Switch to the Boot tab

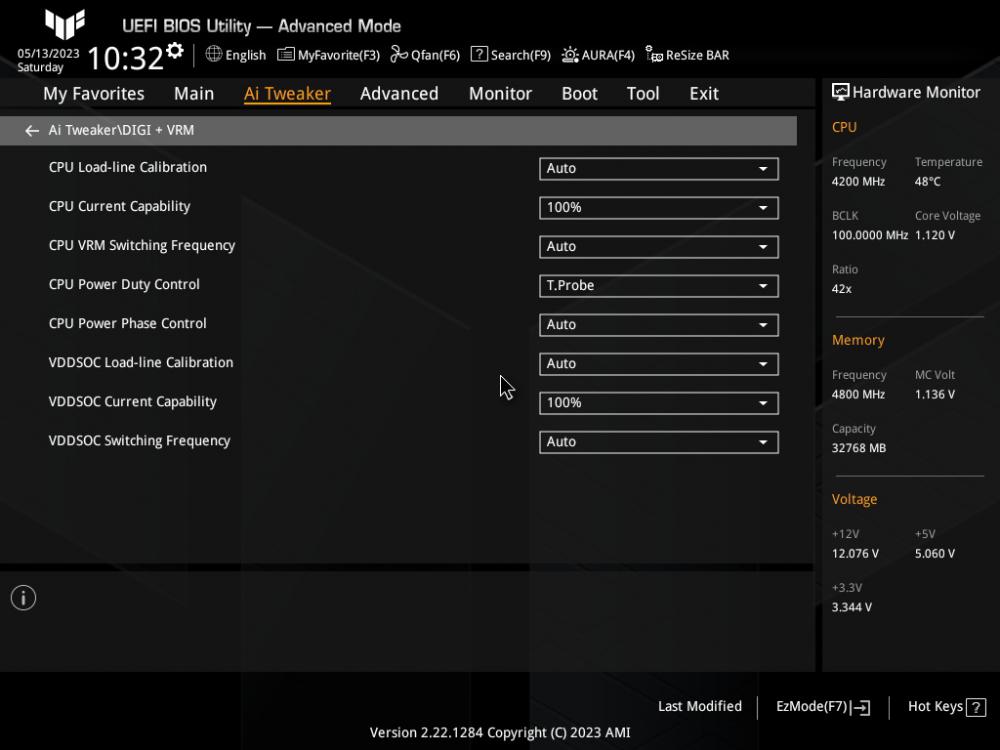click(579, 94)
